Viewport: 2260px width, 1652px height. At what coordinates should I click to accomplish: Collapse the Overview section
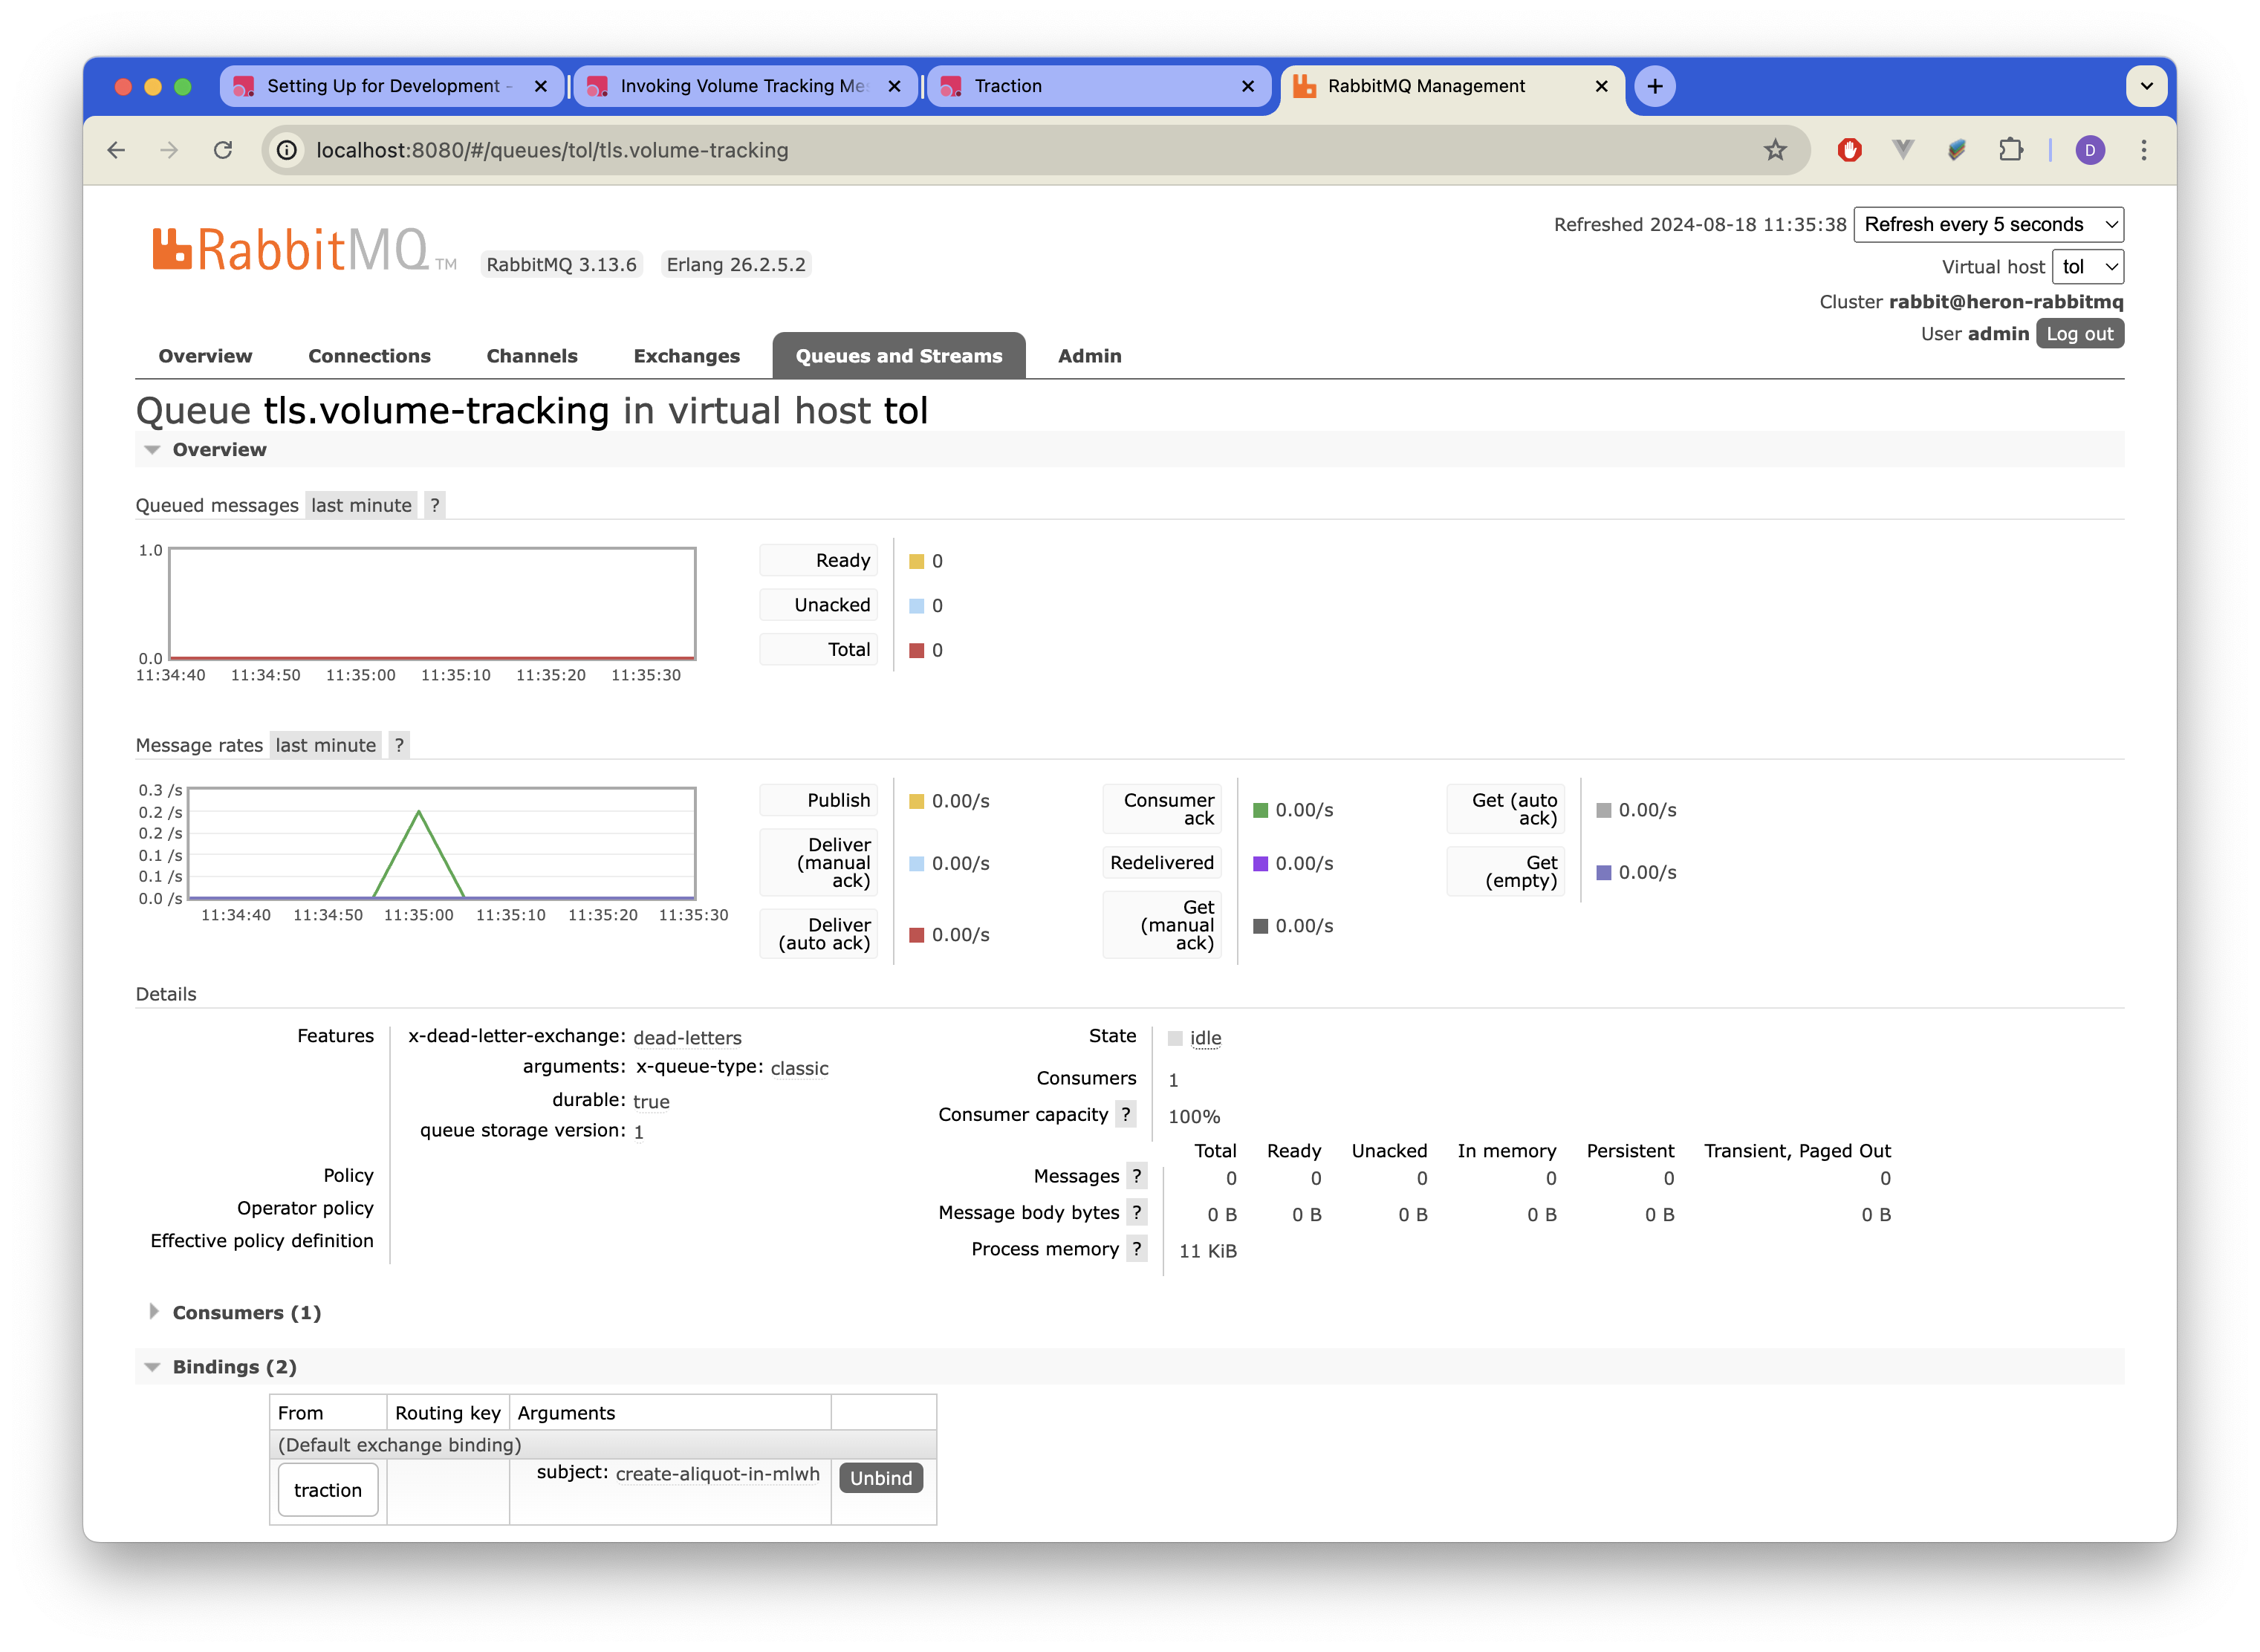click(219, 449)
